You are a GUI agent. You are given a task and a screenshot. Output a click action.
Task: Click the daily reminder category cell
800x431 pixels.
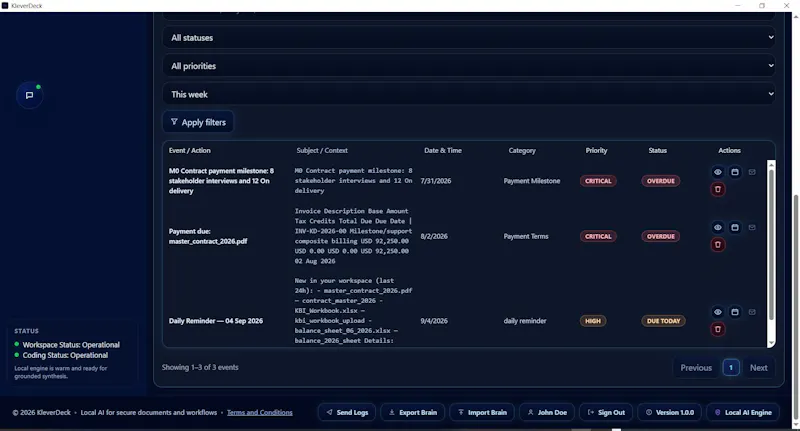[525, 321]
